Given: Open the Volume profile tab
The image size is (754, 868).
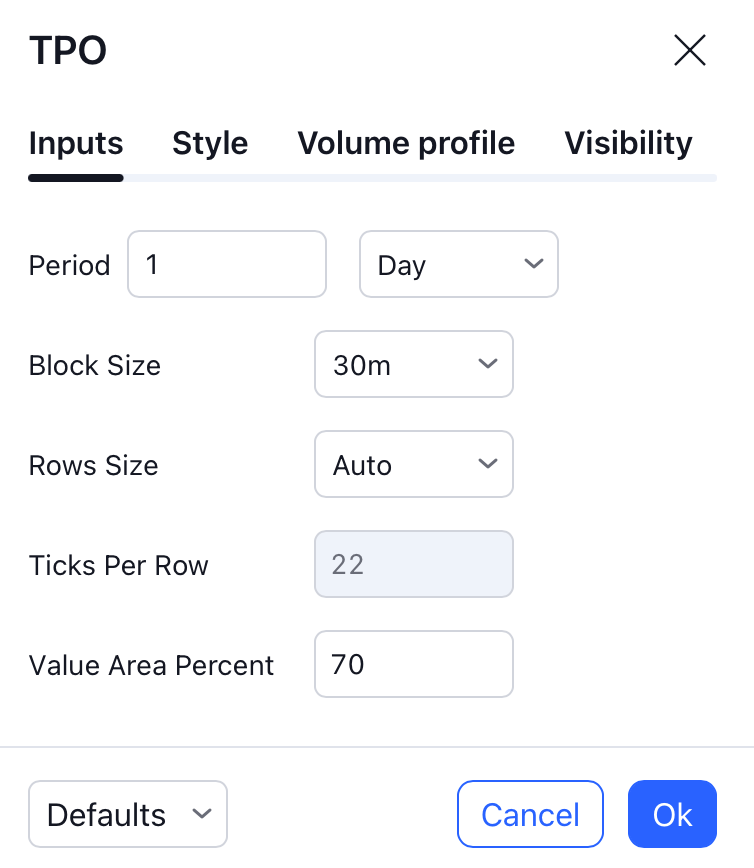Looking at the screenshot, I should point(406,143).
